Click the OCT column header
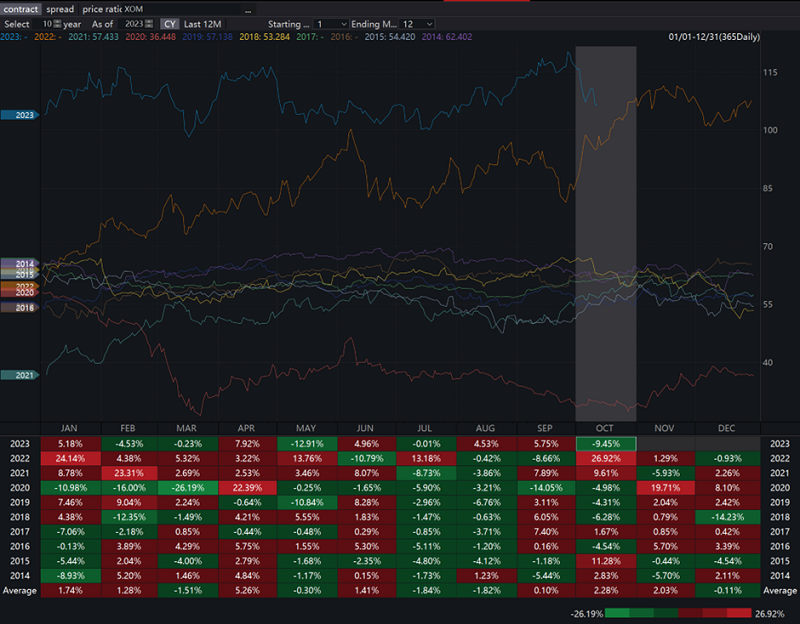The image size is (800, 624). [606, 428]
